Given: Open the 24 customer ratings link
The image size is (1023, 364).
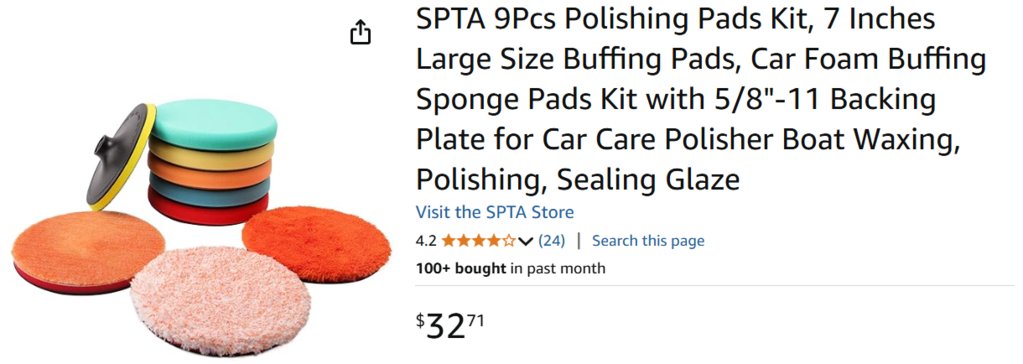Looking at the screenshot, I should pyautogui.click(x=551, y=241).
